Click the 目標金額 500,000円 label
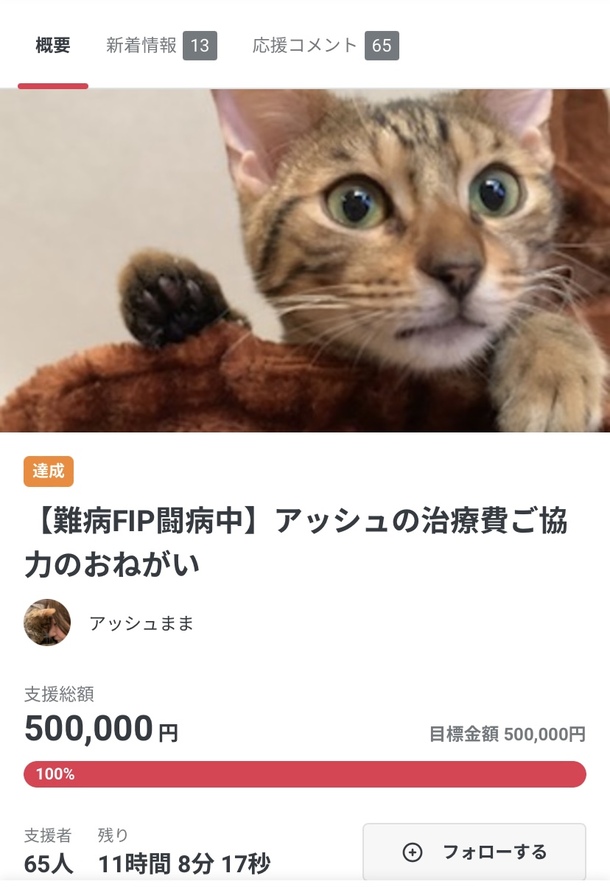This screenshot has height=887, width=610. [x=507, y=734]
